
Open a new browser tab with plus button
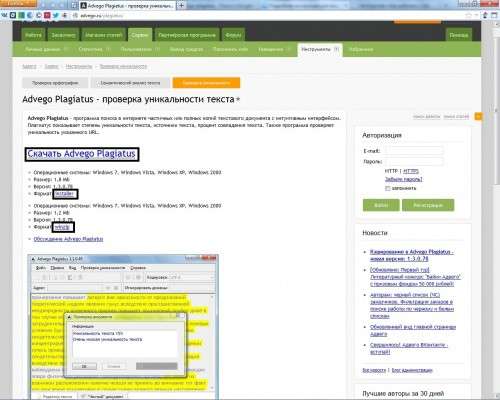[x=181, y=5]
